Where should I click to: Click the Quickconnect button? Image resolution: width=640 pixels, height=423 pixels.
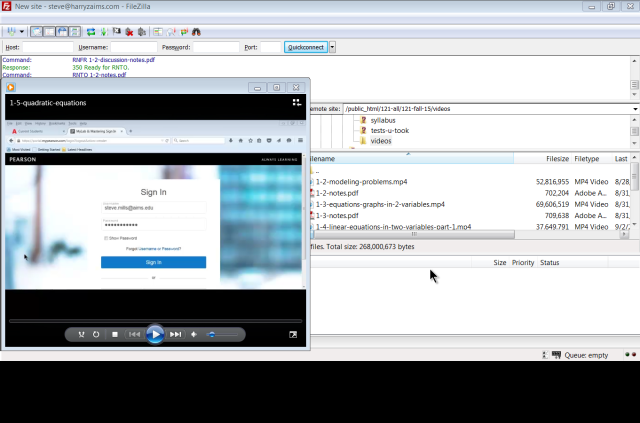coord(305,47)
